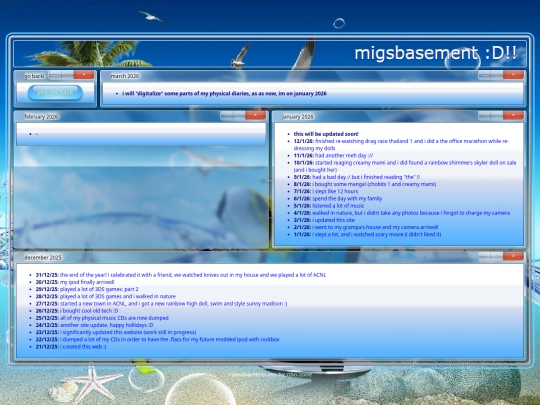Minimize the march 2026 window
This screenshot has width=540, height=405.
click(x=484, y=75)
